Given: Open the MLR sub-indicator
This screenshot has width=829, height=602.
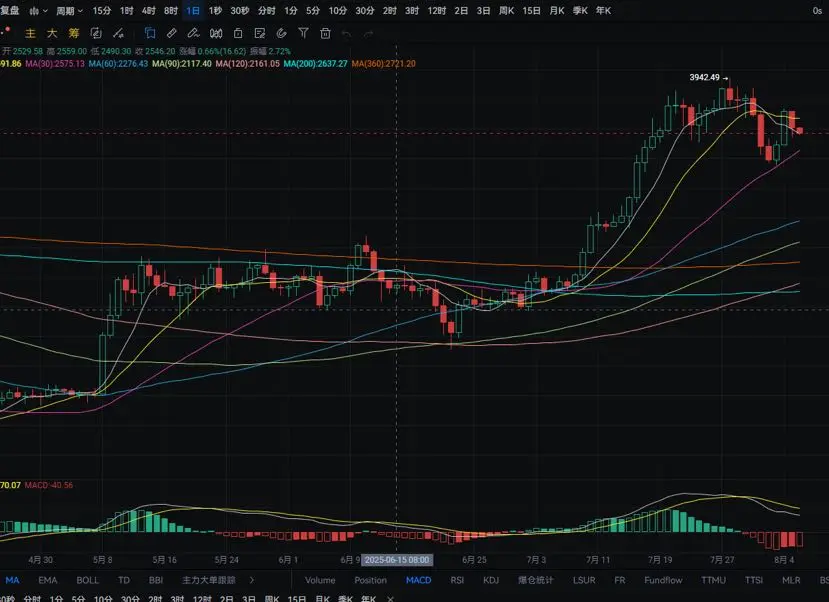Looking at the screenshot, I should [791, 580].
